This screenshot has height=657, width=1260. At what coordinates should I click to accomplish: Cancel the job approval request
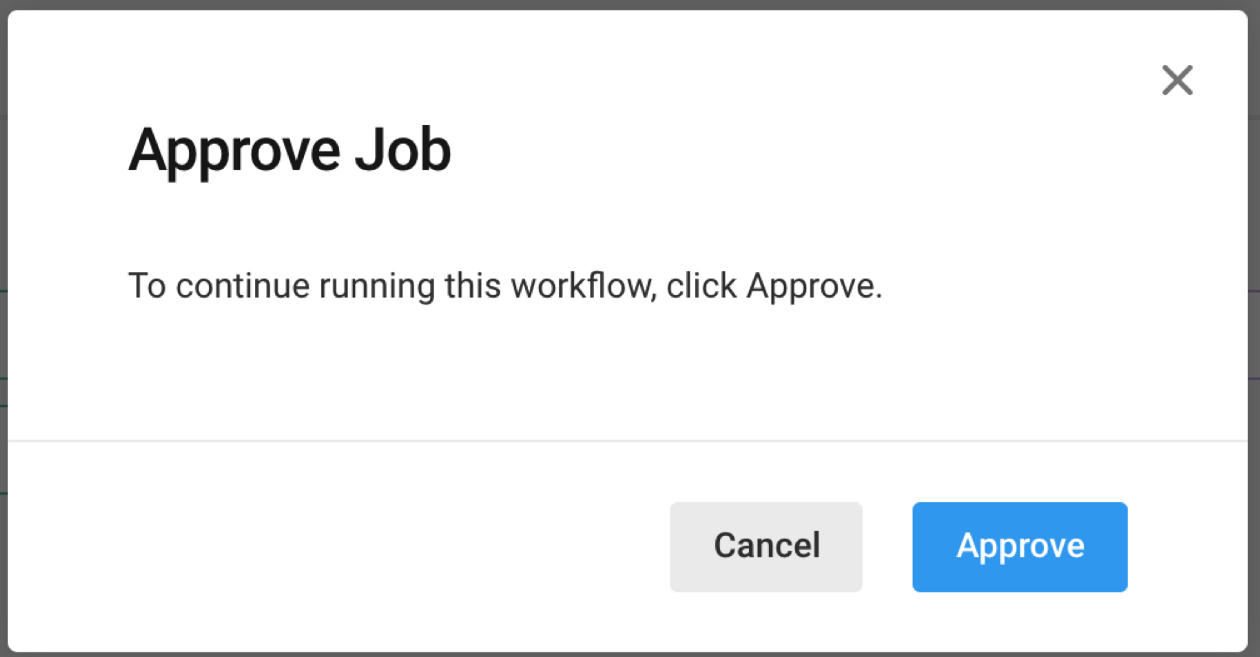(766, 546)
